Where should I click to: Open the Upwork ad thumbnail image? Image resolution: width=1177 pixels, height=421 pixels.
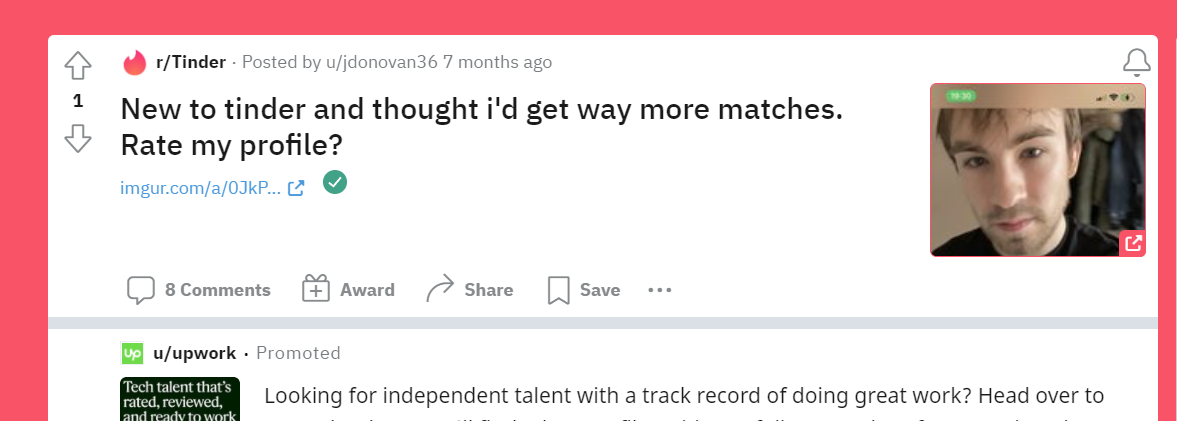click(180, 398)
